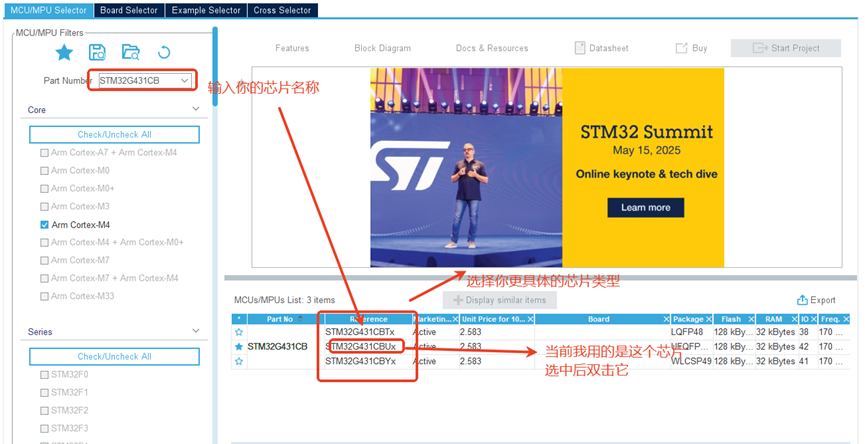Open the load saved search folder icon

pyautogui.click(x=131, y=52)
